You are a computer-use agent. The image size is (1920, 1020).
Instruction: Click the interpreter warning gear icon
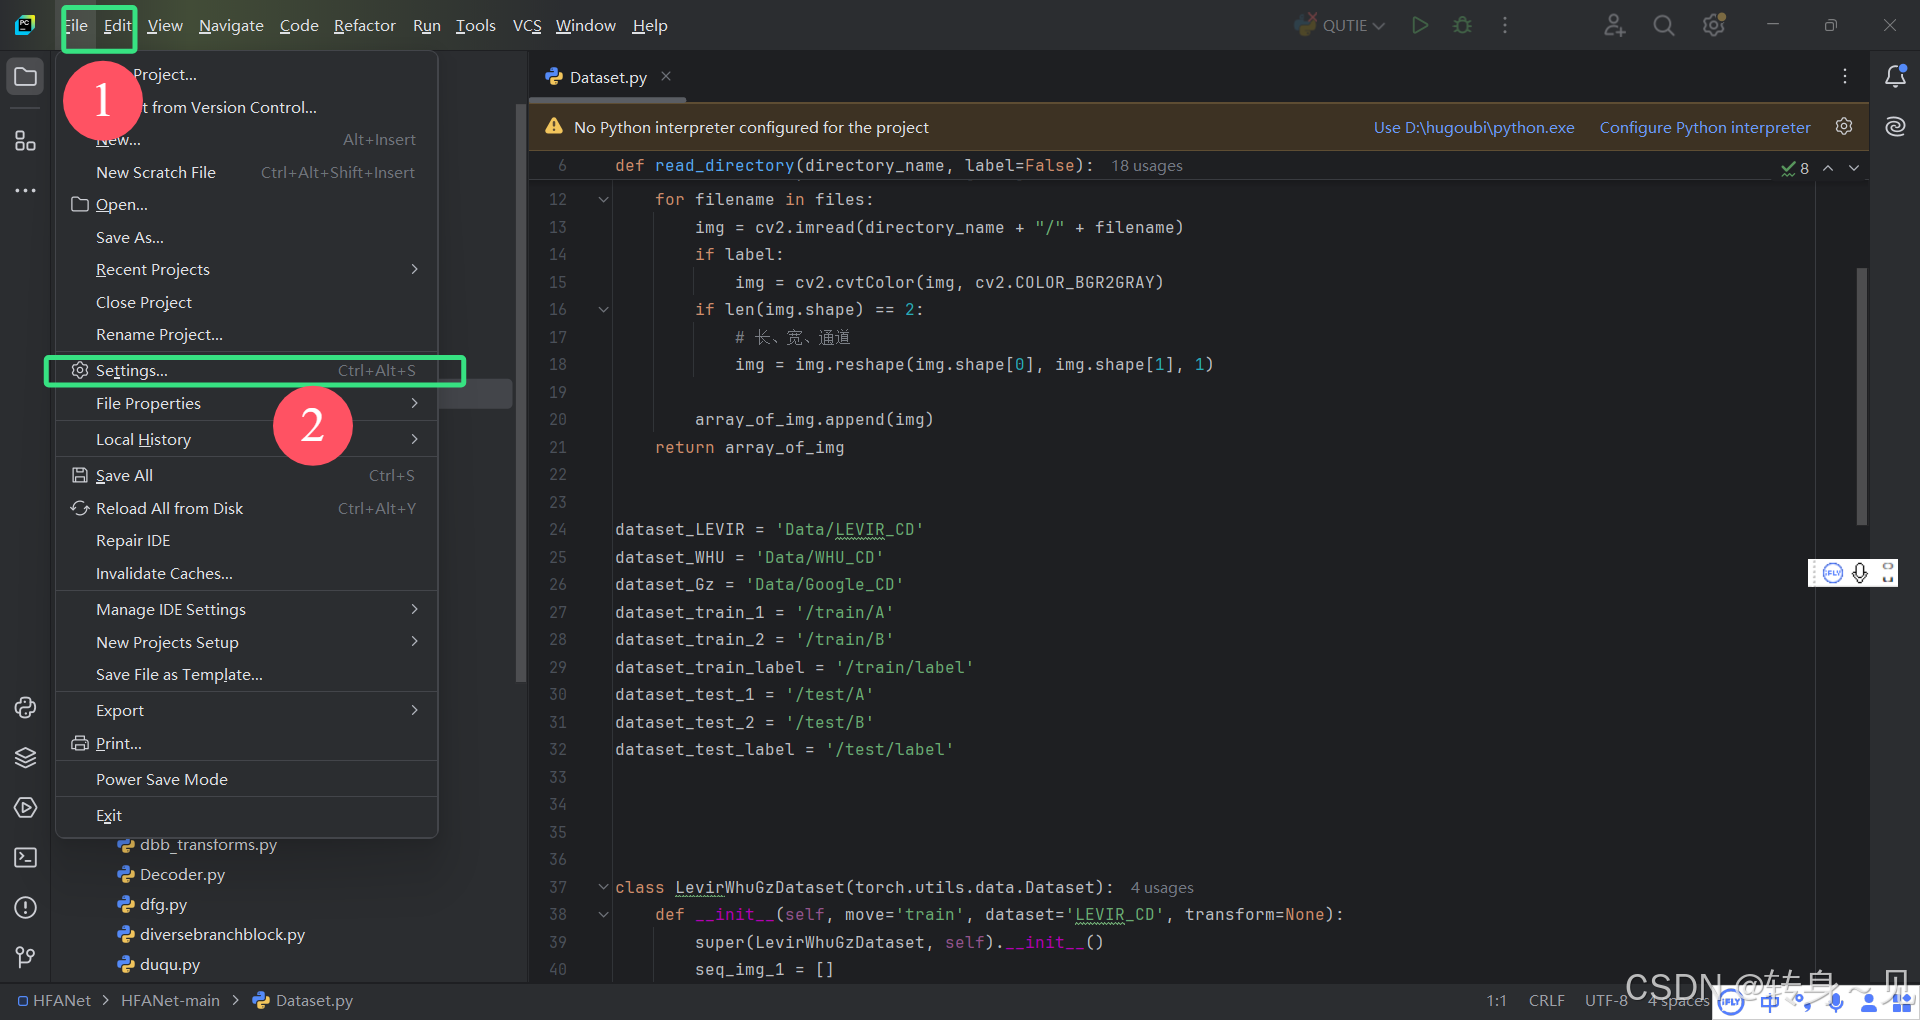pyautogui.click(x=1844, y=127)
